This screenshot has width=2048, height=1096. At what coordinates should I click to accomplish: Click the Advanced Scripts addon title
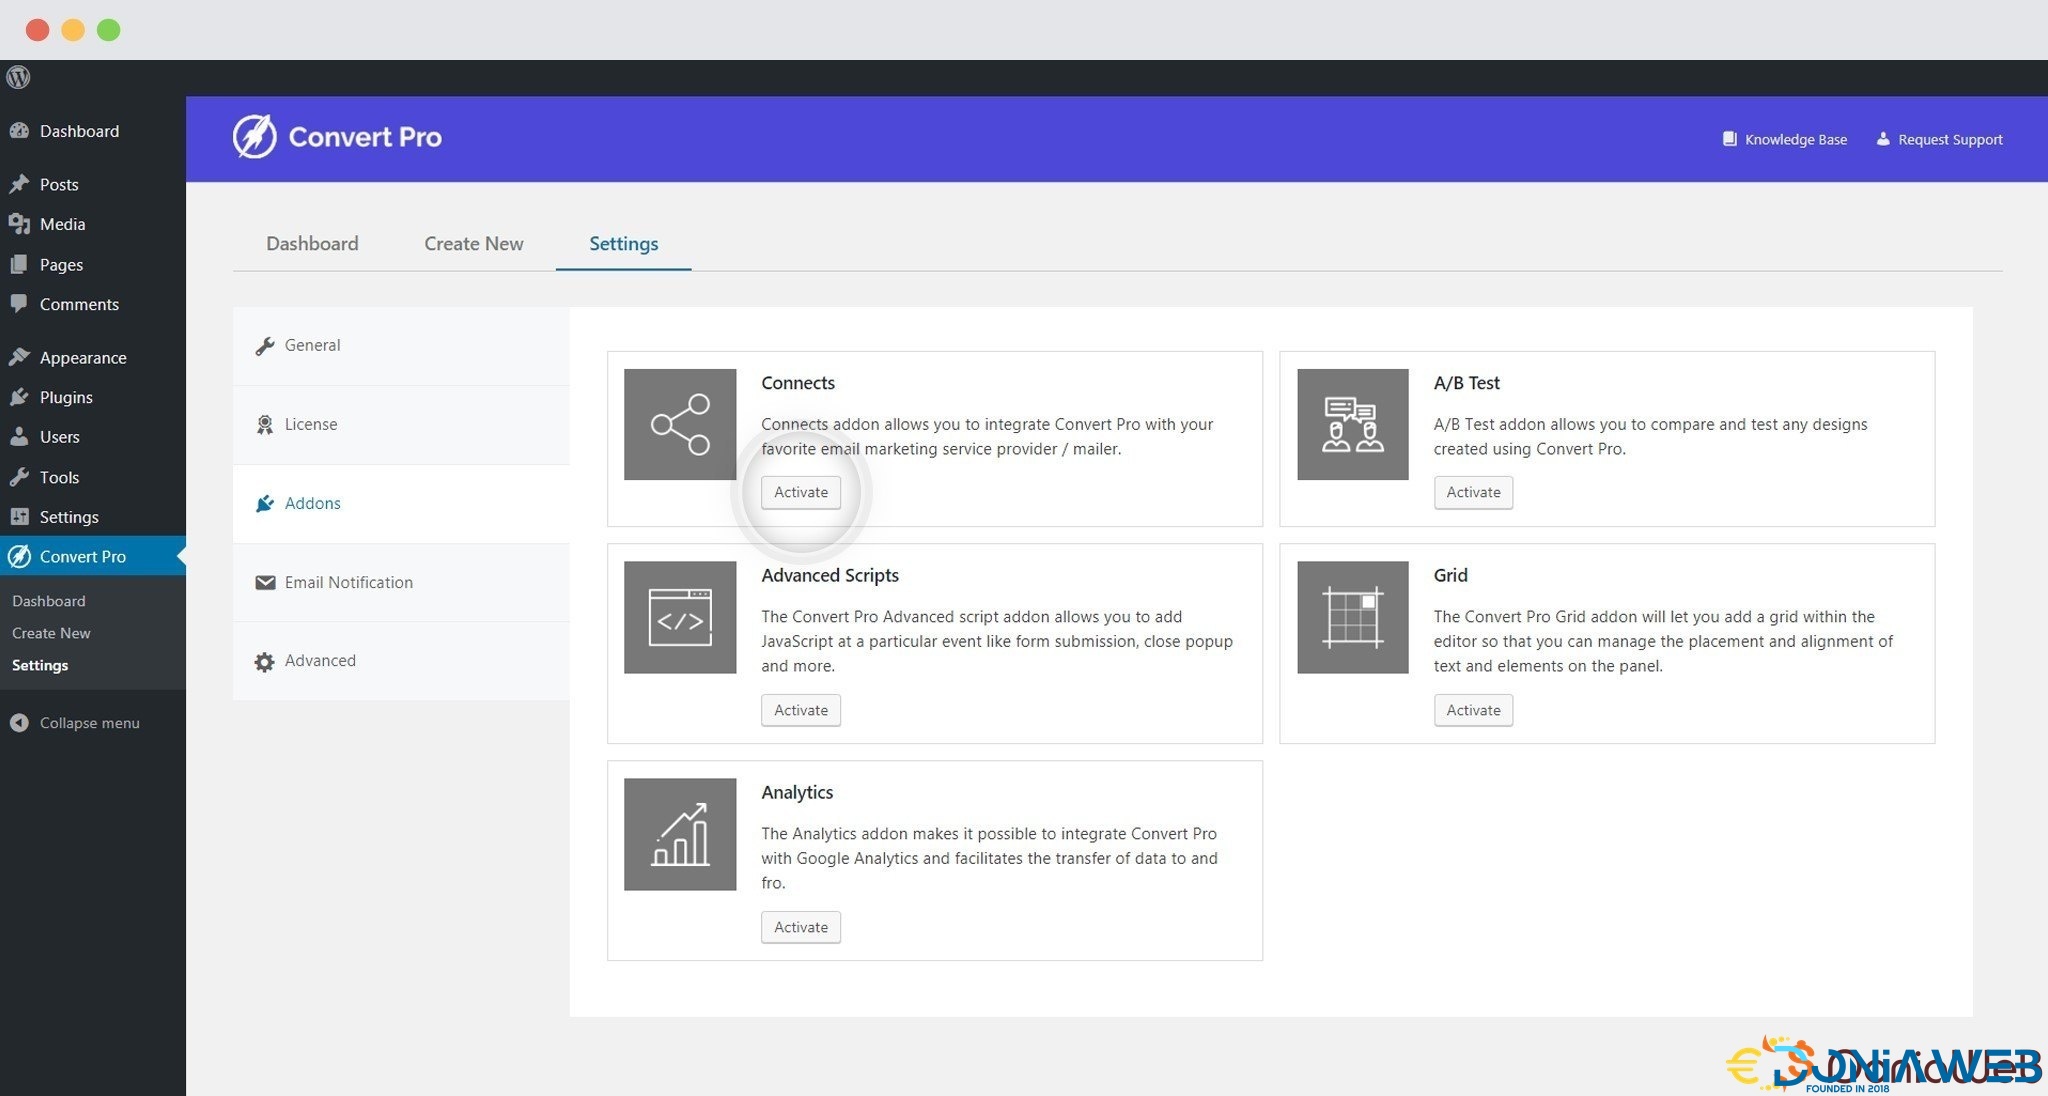[830, 575]
